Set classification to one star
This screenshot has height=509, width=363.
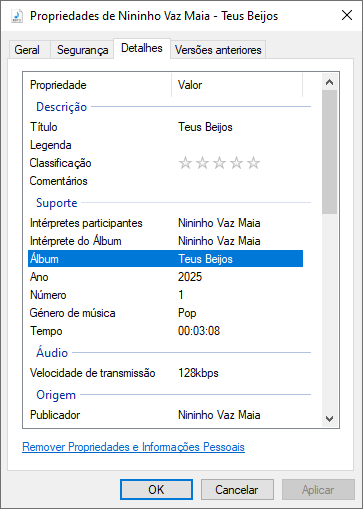185,163
